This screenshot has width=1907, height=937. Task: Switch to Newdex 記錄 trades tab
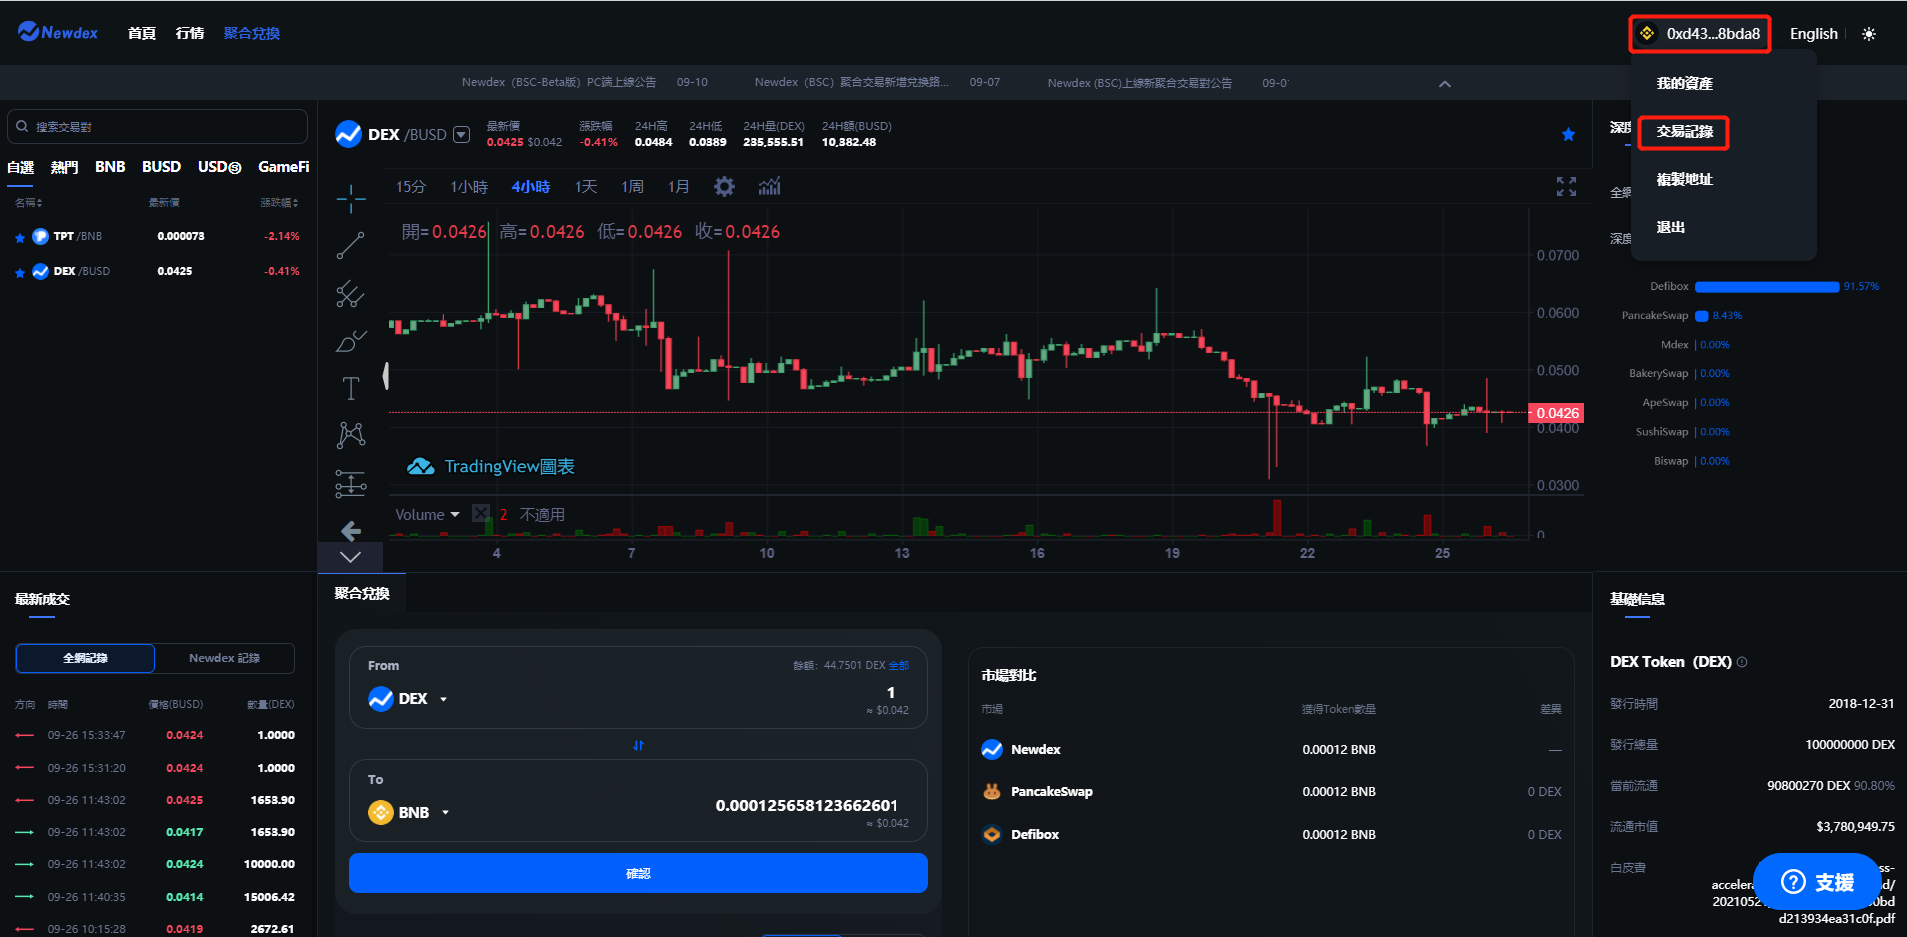coord(224,658)
